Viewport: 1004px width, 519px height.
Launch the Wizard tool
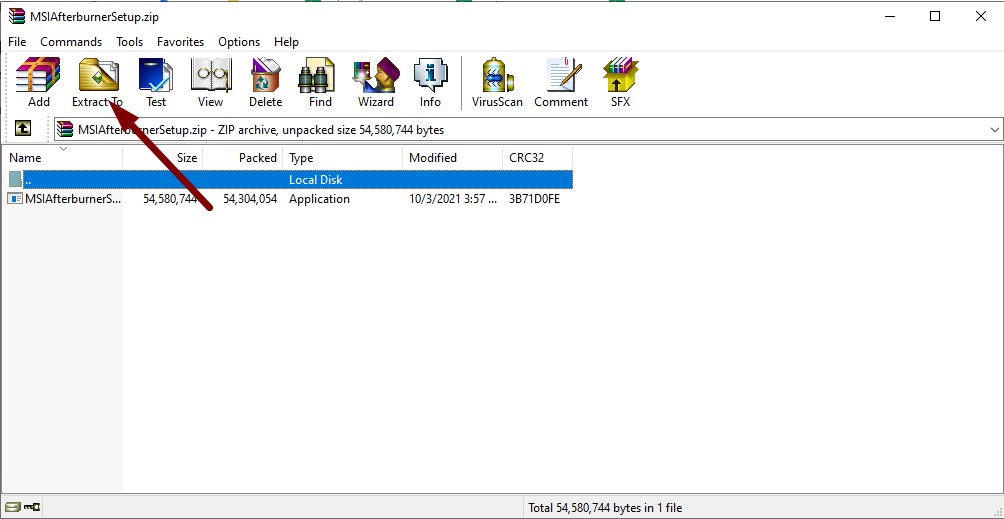(375, 82)
